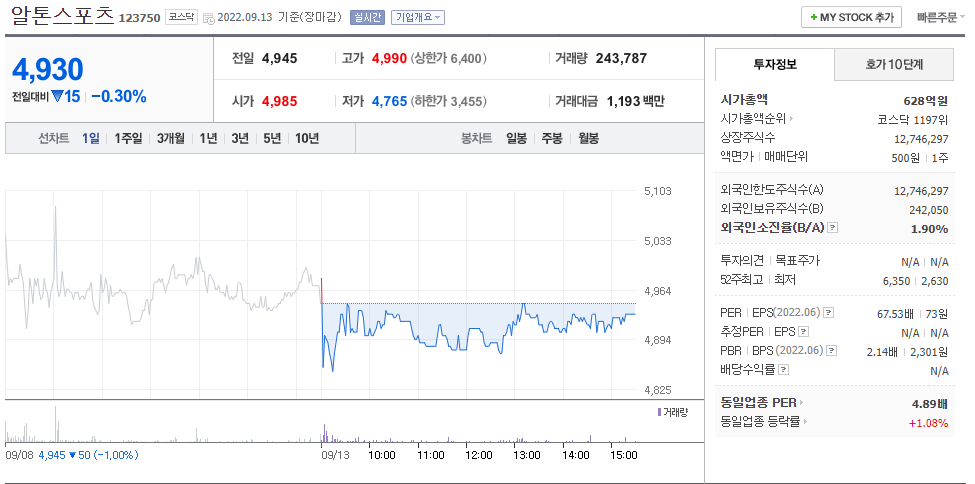Image resolution: width=975 pixels, height=484 pixels.
Task: Select the 1일 line chart period
Action: click(x=91, y=138)
